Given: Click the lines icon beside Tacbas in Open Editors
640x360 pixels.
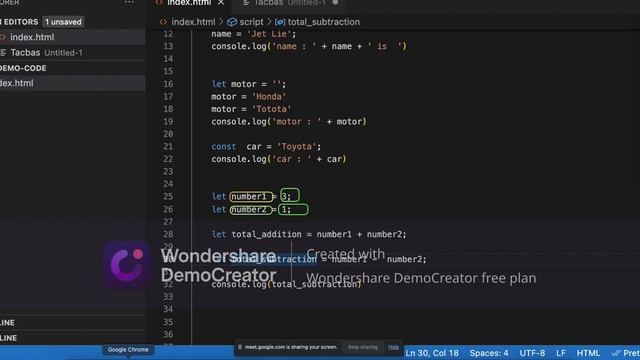Looking at the screenshot, I should 3,53.
